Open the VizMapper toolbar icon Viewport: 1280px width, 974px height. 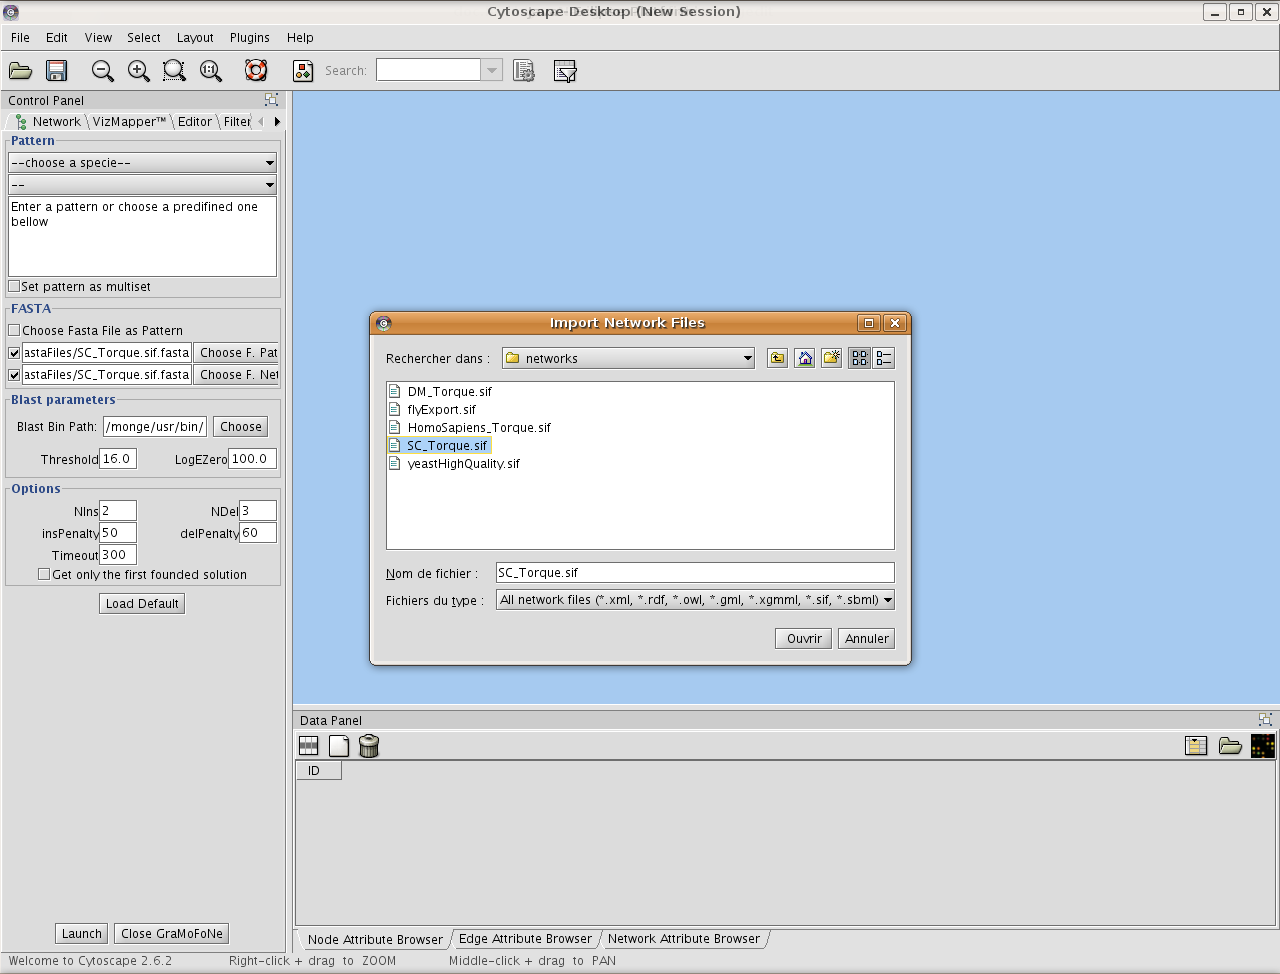(302, 71)
